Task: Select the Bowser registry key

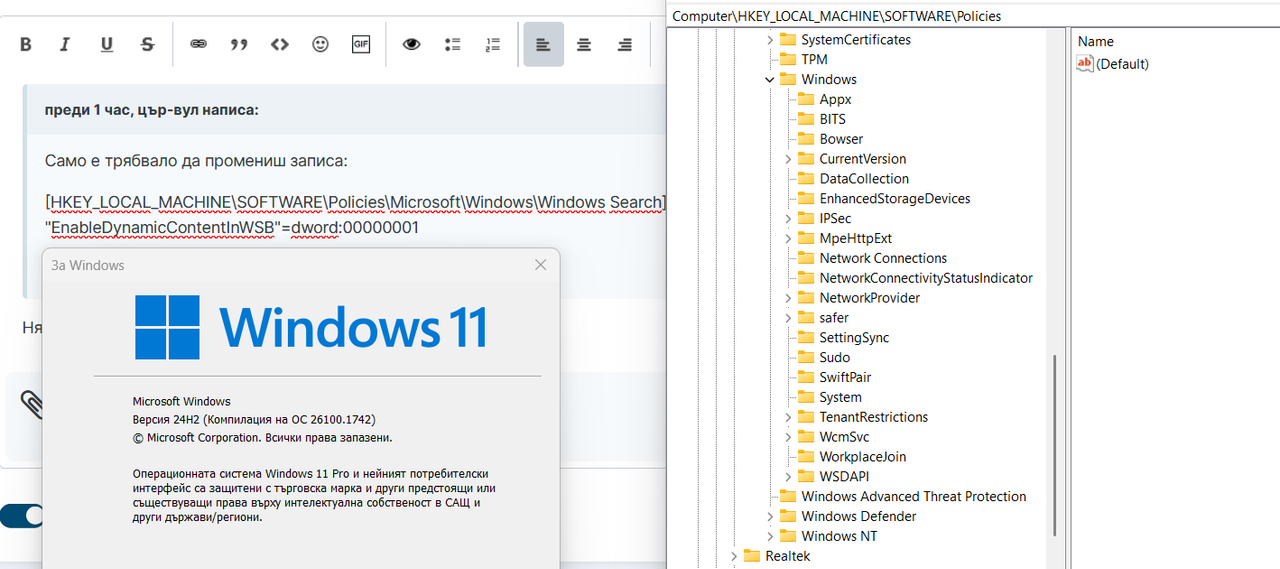Action: click(x=841, y=139)
